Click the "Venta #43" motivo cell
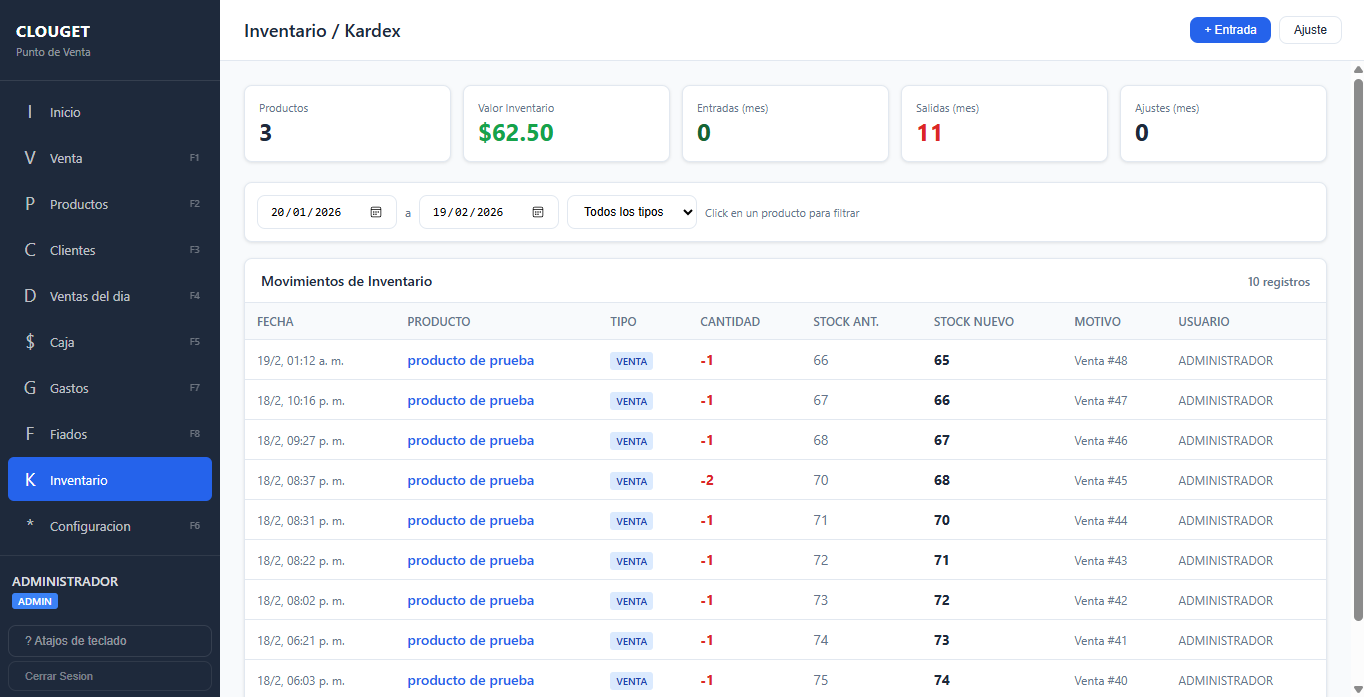1364x697 pixels. tap(1101, 560)
